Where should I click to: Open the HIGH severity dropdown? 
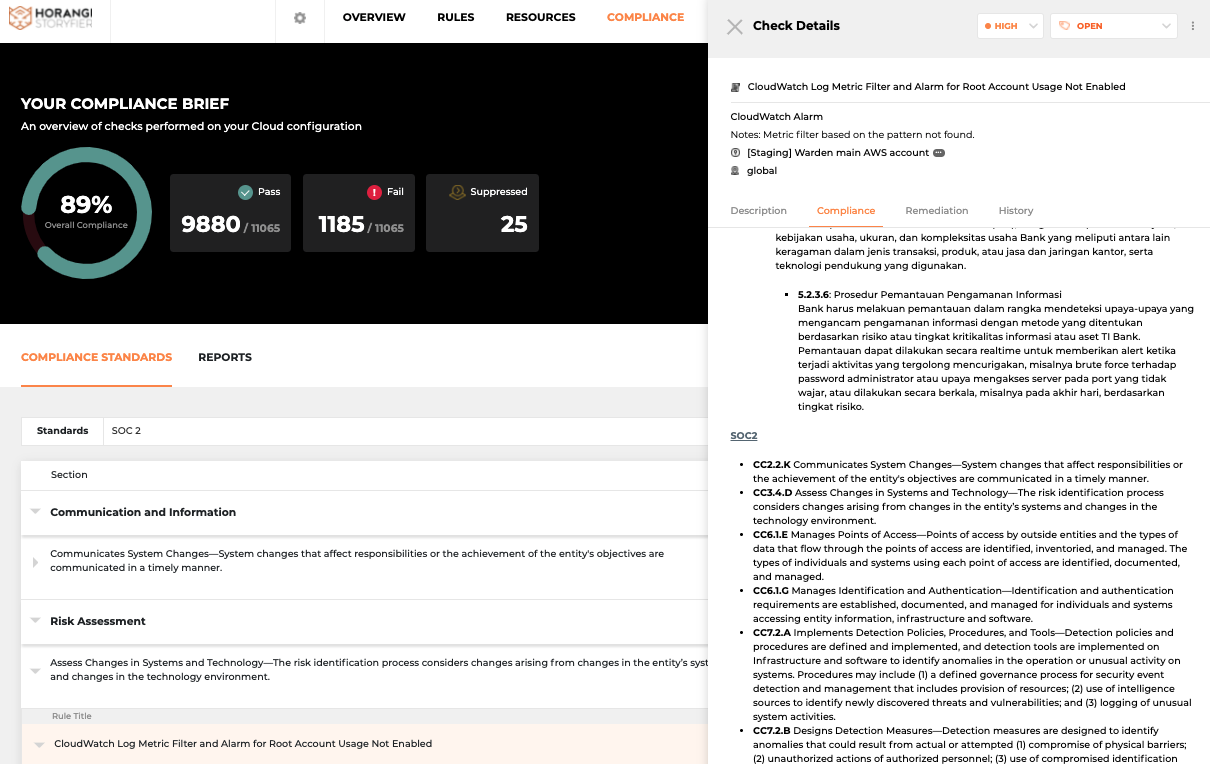1010,26
